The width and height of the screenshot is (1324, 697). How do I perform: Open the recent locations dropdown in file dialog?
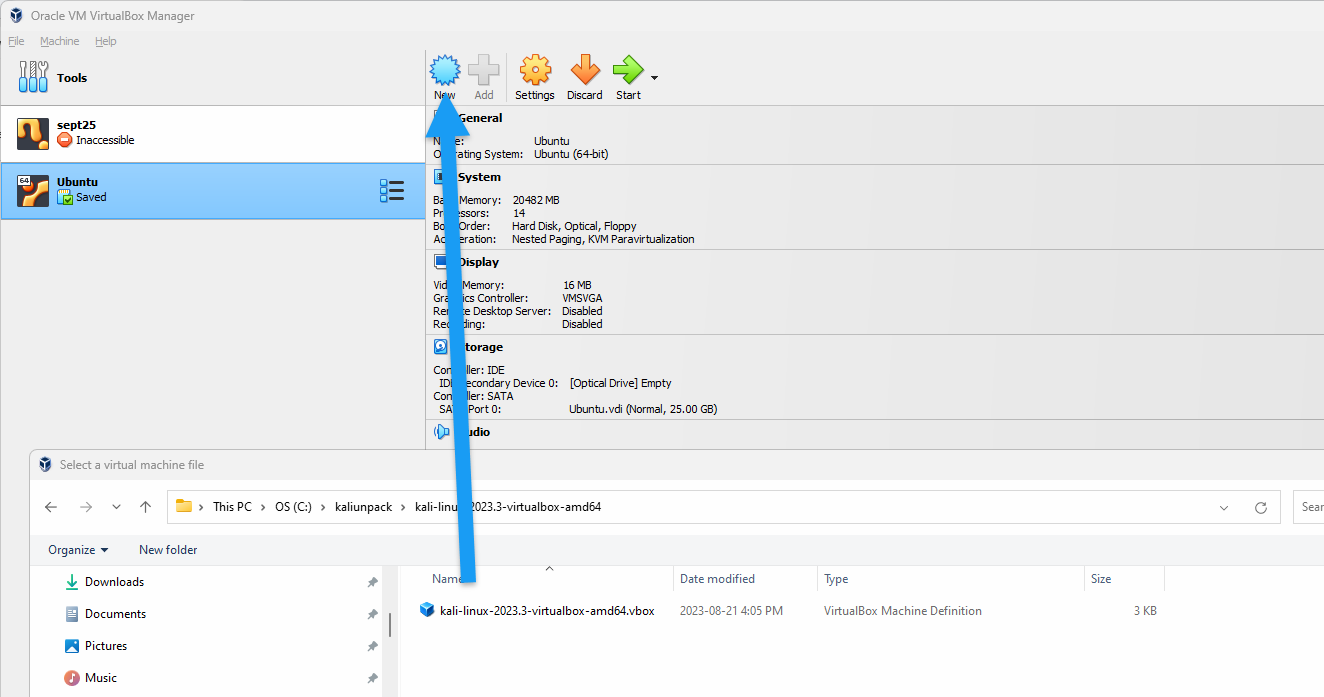117,507
